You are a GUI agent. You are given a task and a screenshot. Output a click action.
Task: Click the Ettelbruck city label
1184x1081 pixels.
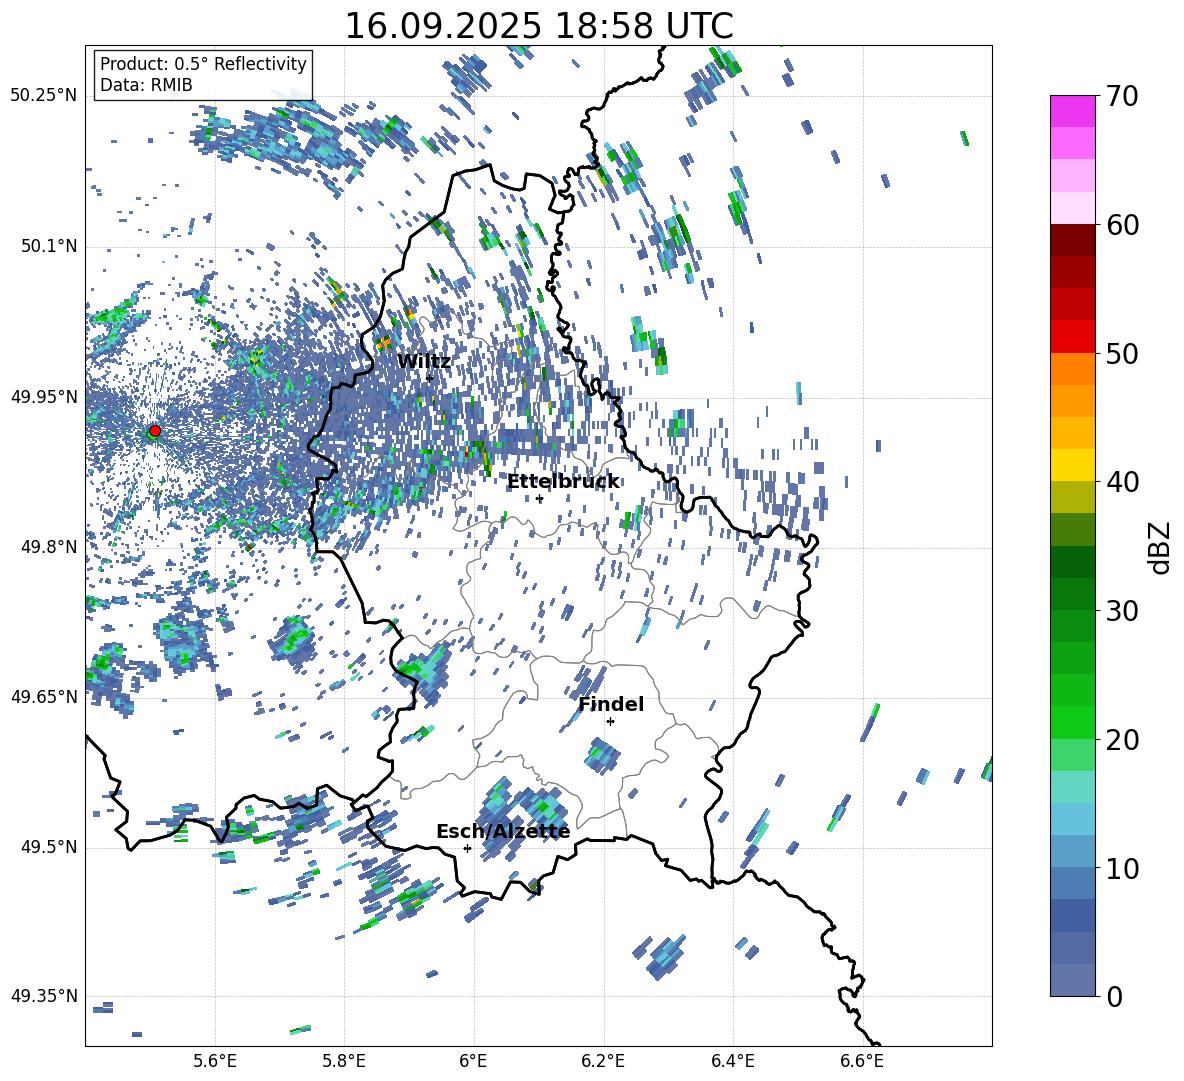(x=563, y=482)
